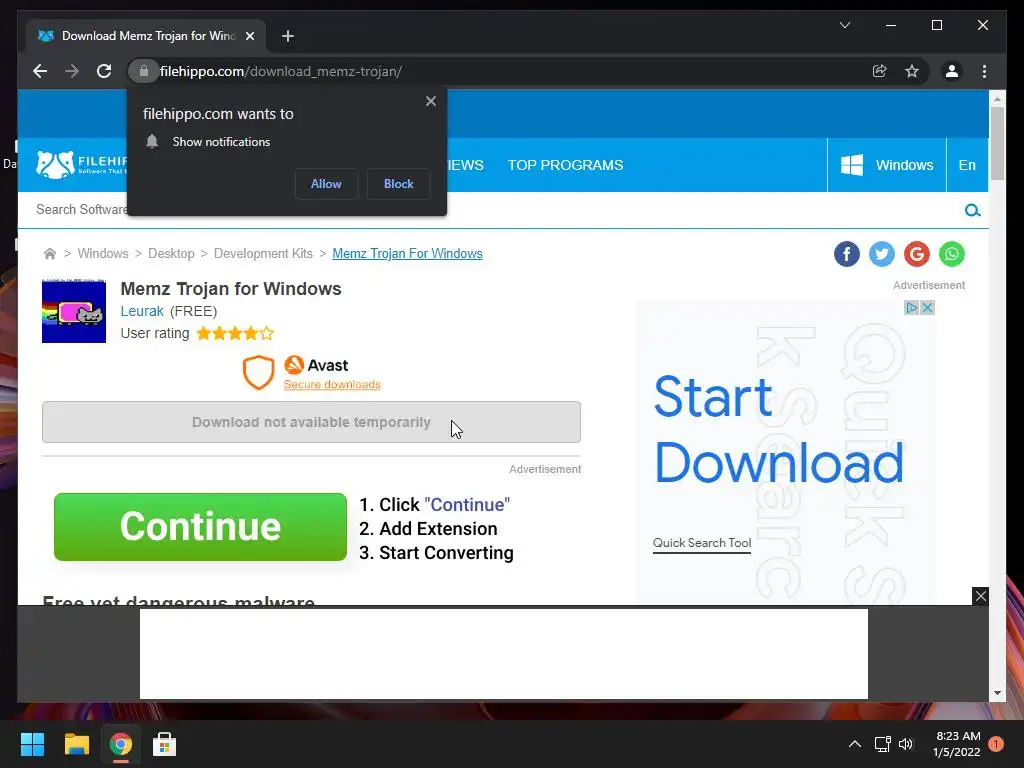Click the search magnifier icon
This screenshot has height=768, width=1024.
(x=972, y=210)
